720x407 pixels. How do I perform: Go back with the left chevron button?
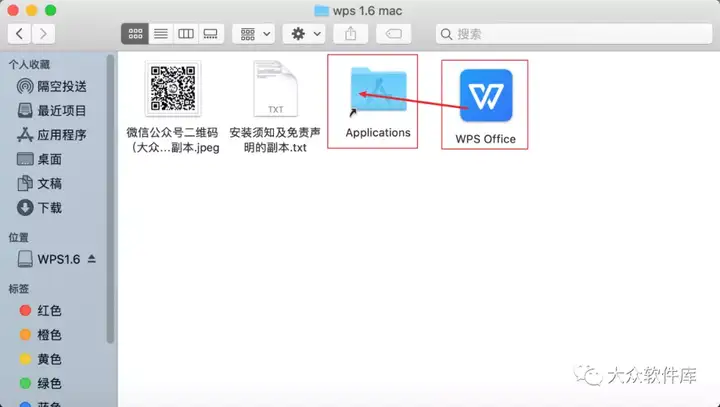click(x=19, y=34)
